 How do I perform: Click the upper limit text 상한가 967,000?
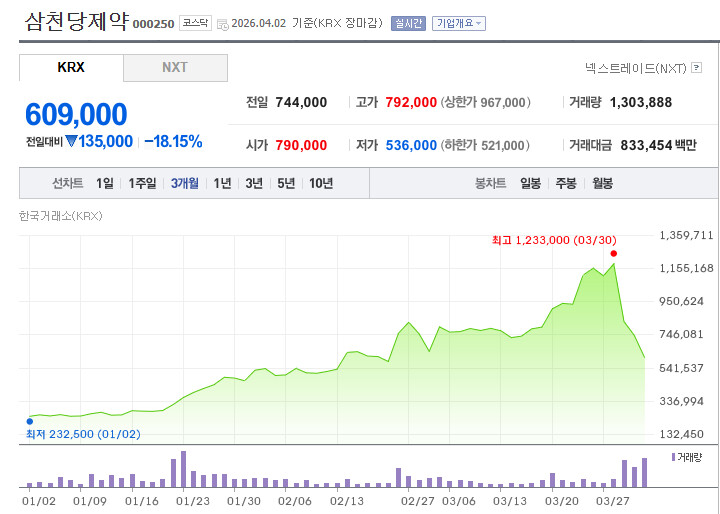[485, 102]
